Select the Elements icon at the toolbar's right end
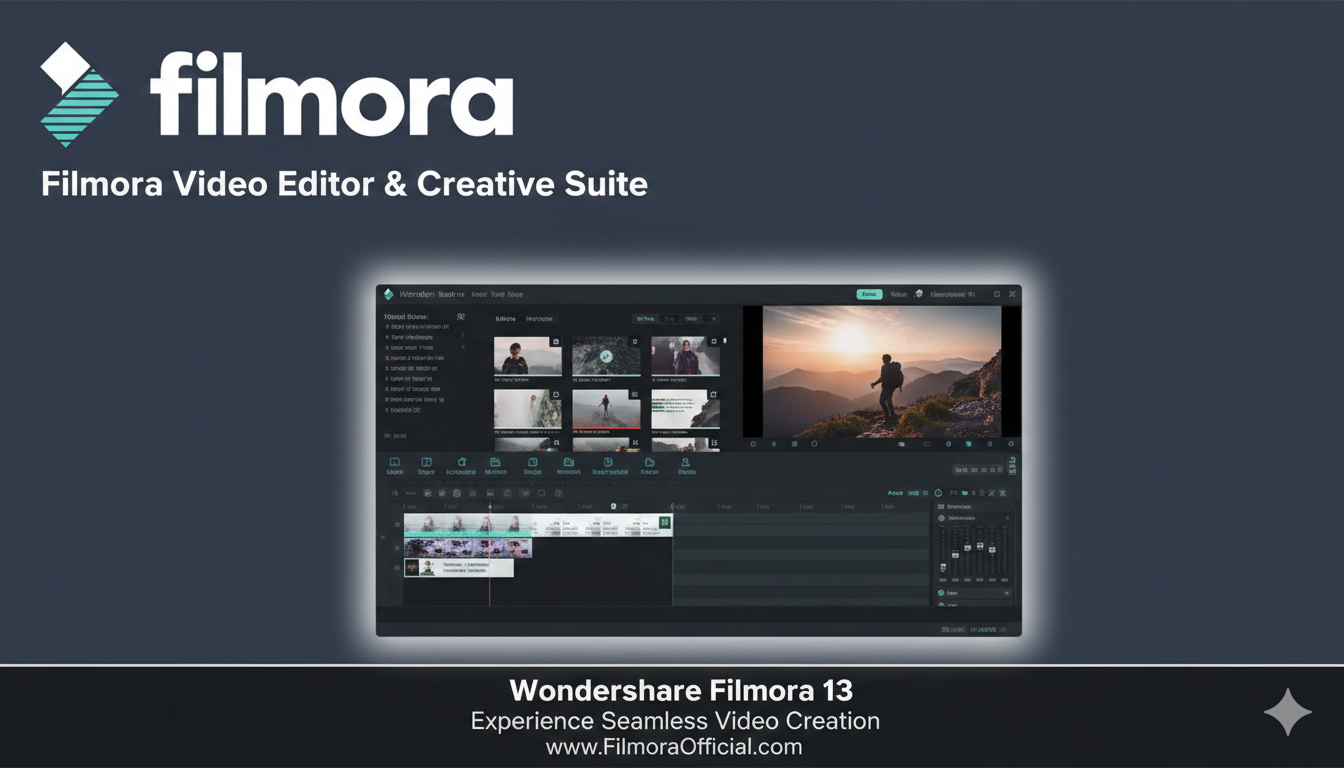The height and width of the screenshot is (768, 1344). coord(685,463)
